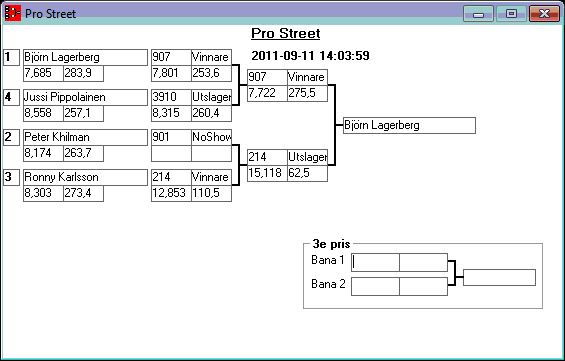
Task: Click the 15,118 final time field
Action: tap(267, 173)
